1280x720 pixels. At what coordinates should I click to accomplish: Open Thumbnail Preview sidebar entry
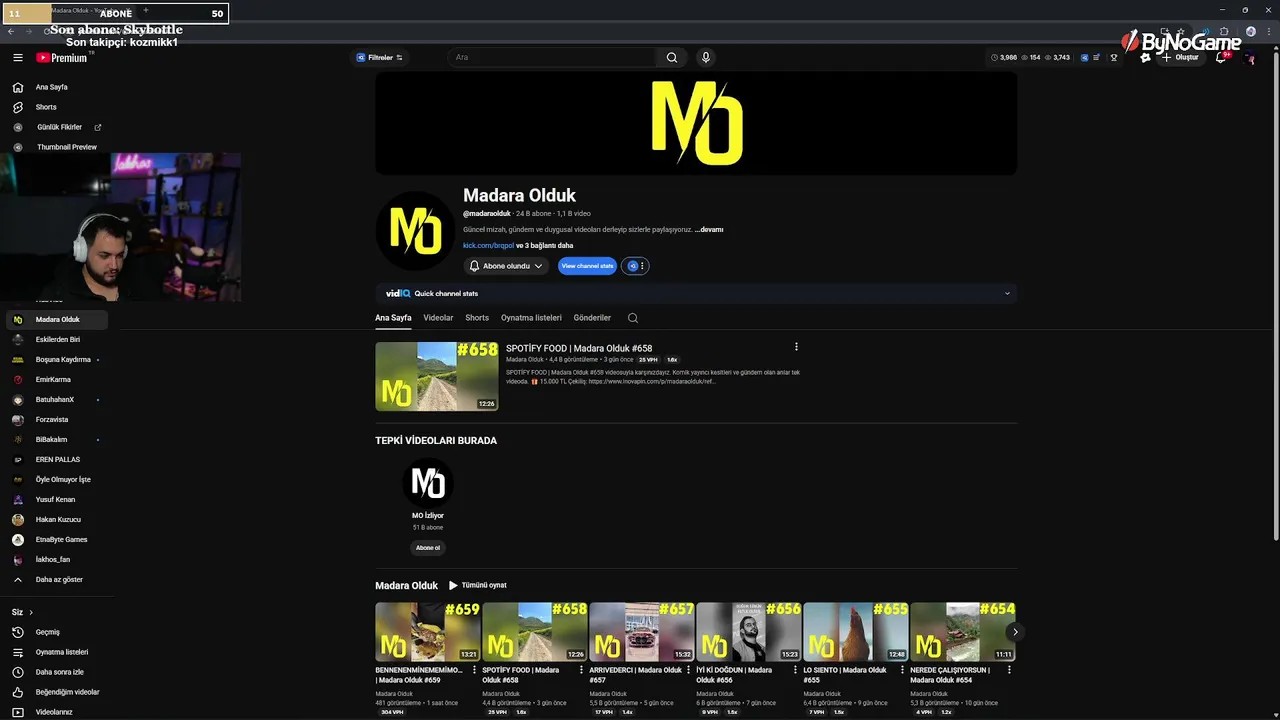(56, 147)
